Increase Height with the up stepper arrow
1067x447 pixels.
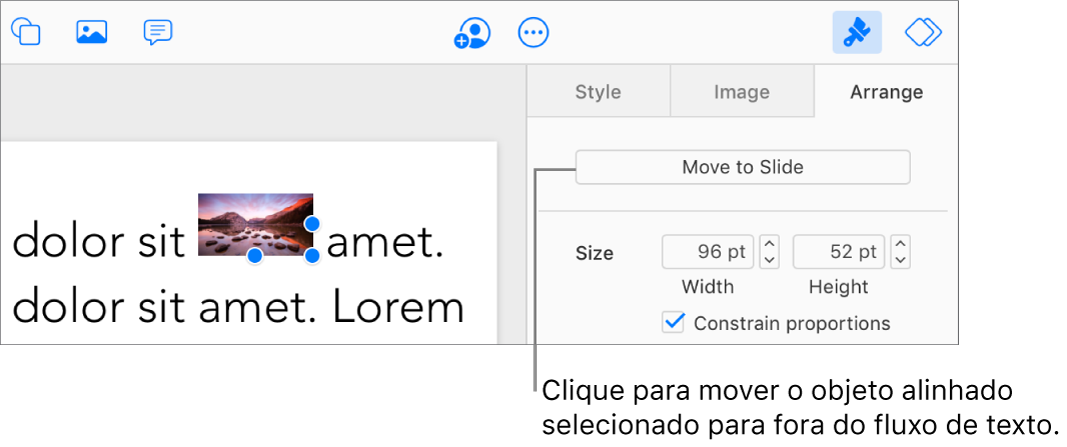(x=901, y=244)
